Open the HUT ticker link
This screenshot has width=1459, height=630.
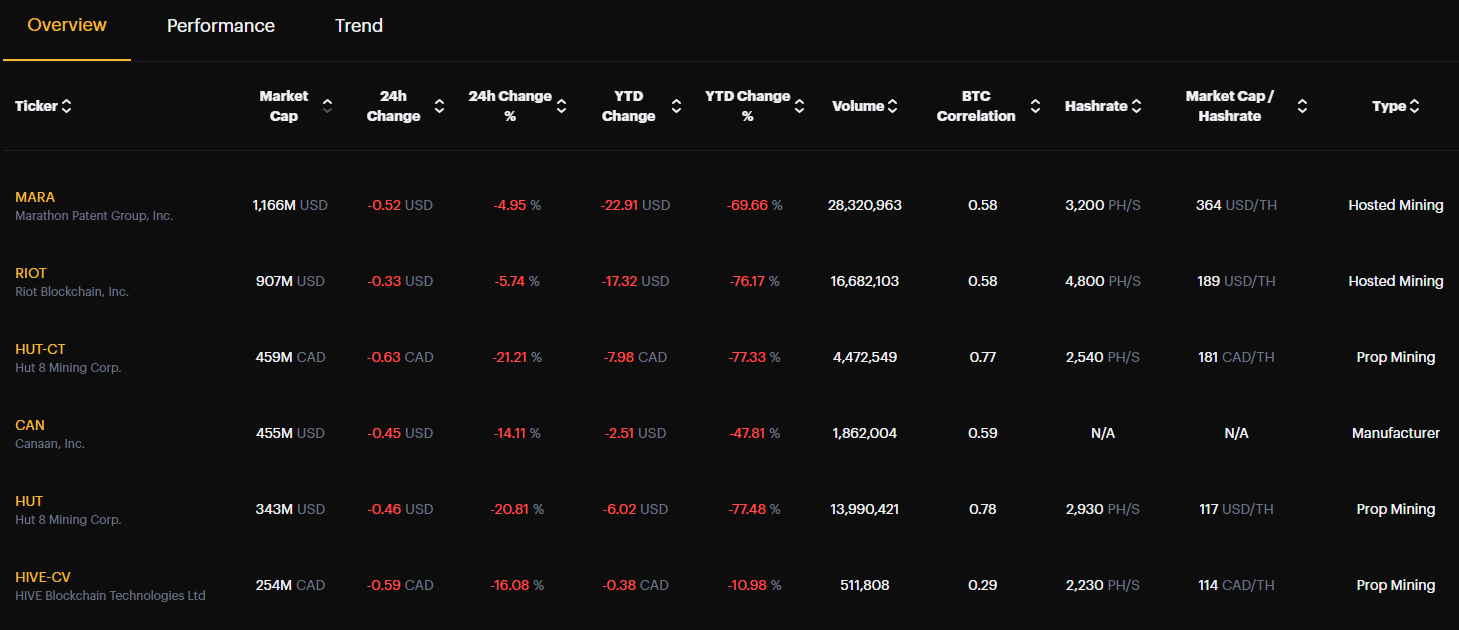pos(29,501)
